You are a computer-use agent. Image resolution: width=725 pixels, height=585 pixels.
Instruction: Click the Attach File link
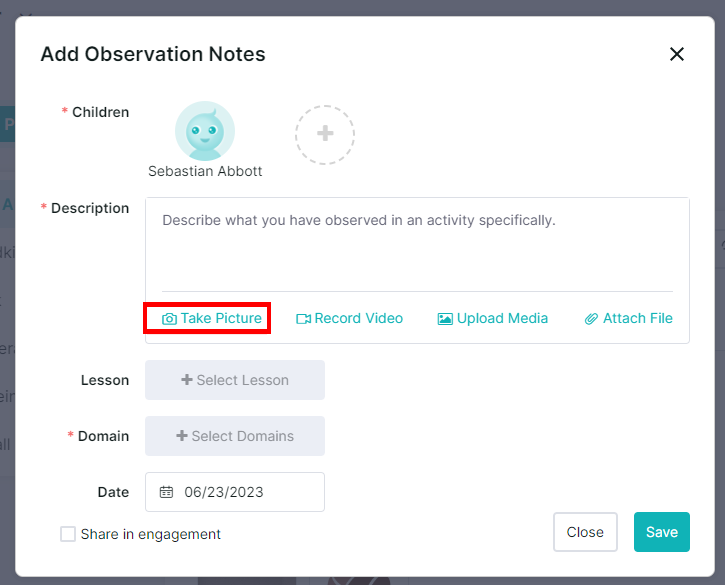point(637,319)
